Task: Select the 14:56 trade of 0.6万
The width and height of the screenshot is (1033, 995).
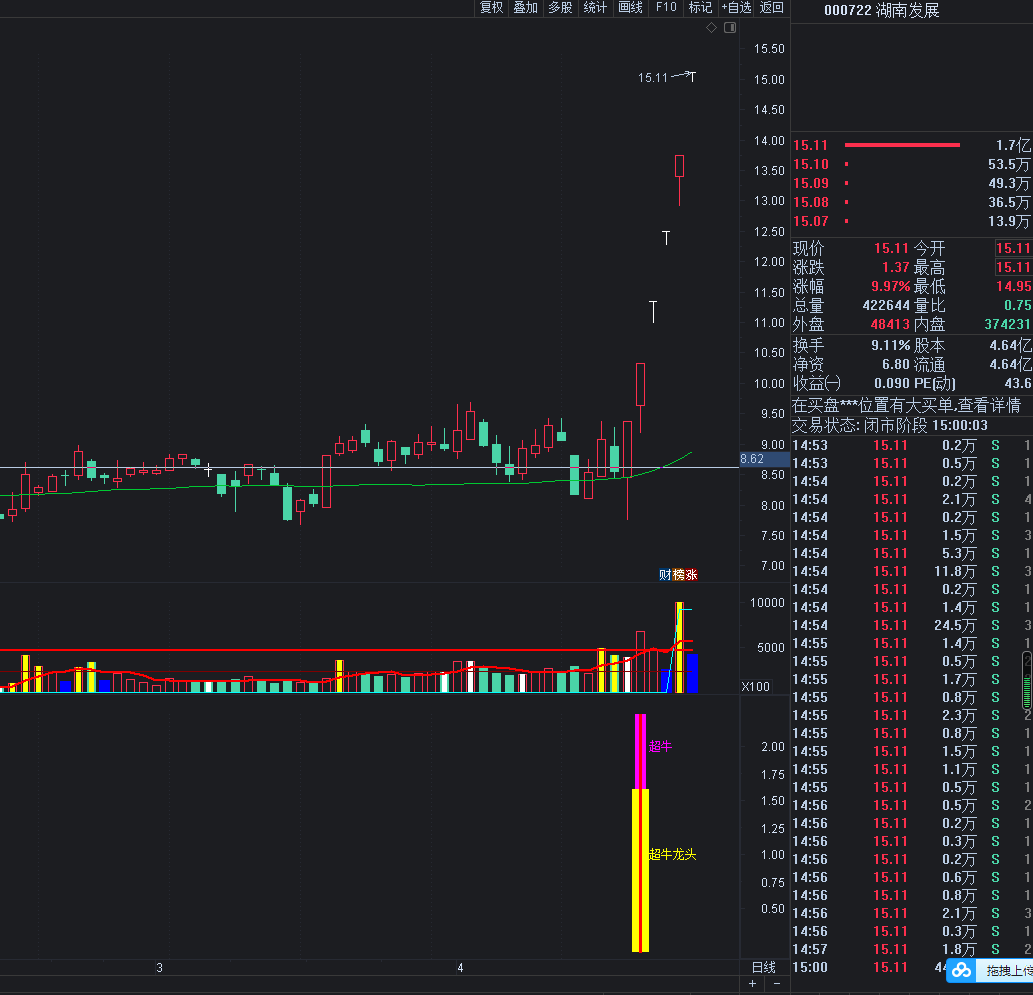Action: coord(912,878)
